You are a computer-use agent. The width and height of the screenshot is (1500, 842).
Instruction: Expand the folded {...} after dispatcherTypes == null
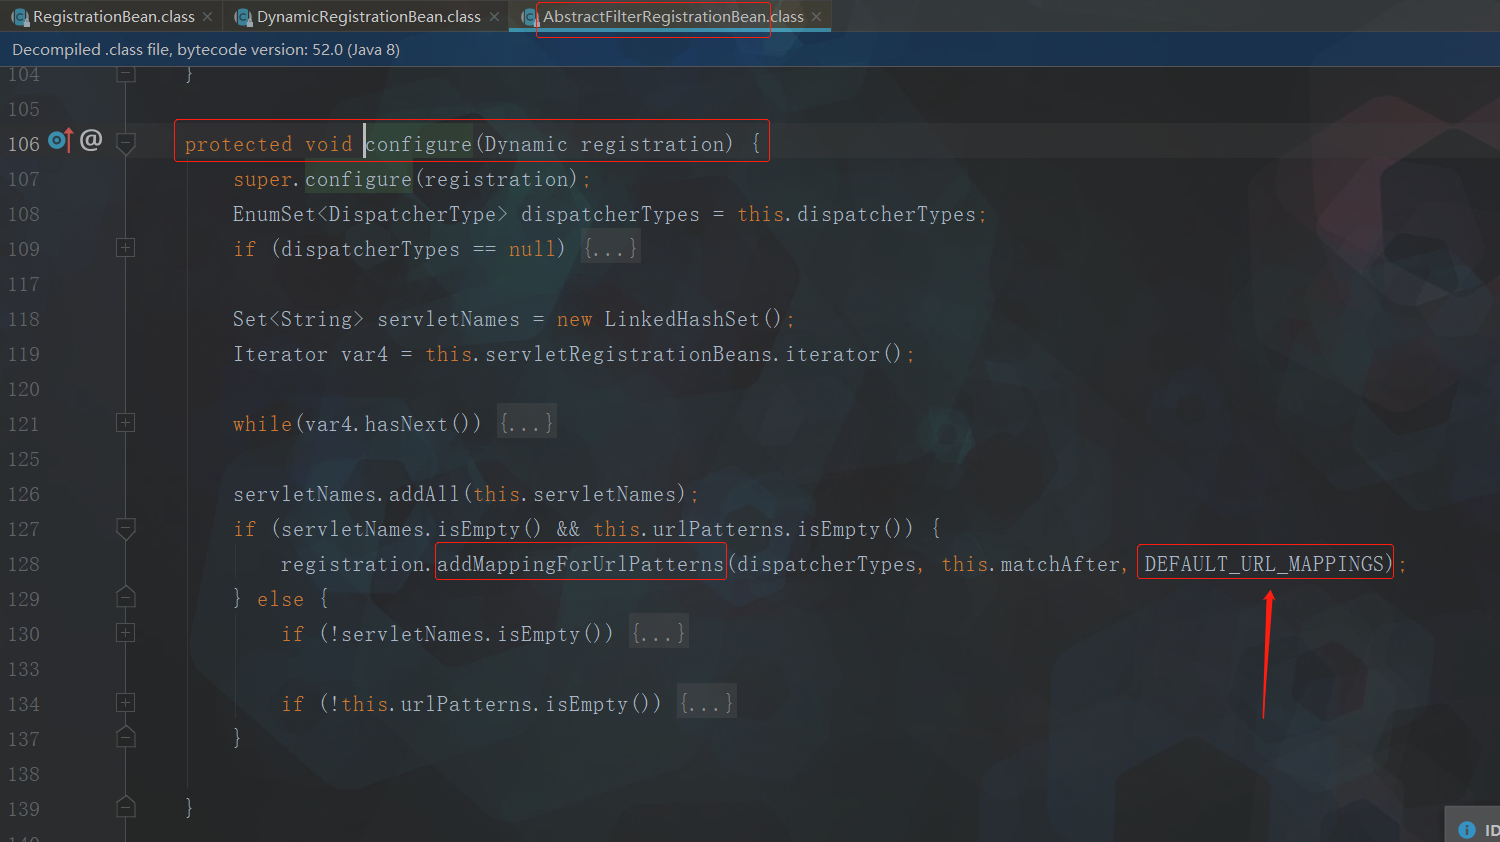coord(610,248)
